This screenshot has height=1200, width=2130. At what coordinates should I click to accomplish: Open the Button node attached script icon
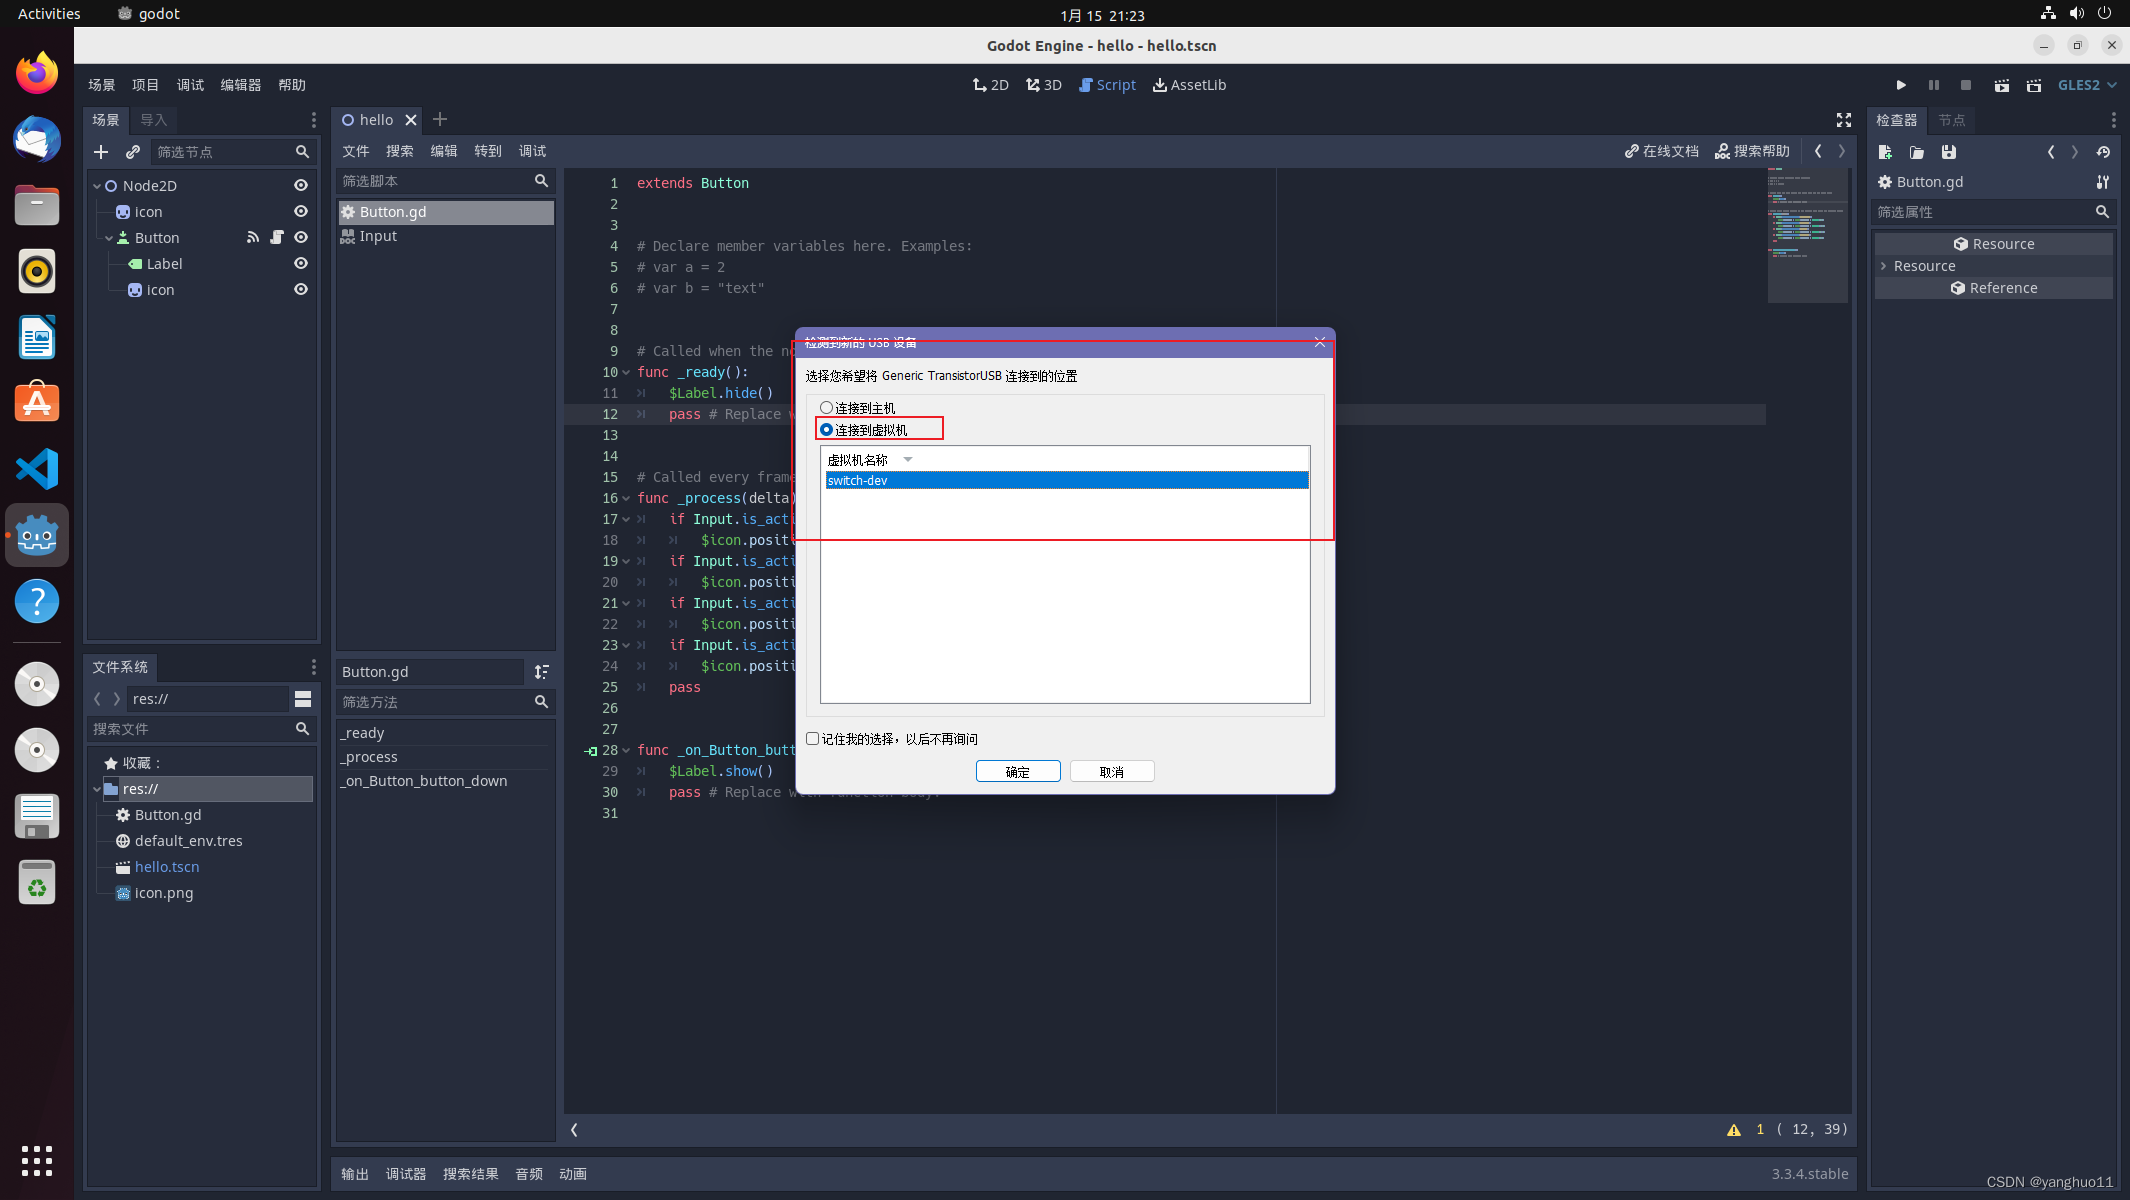[277, 238]
